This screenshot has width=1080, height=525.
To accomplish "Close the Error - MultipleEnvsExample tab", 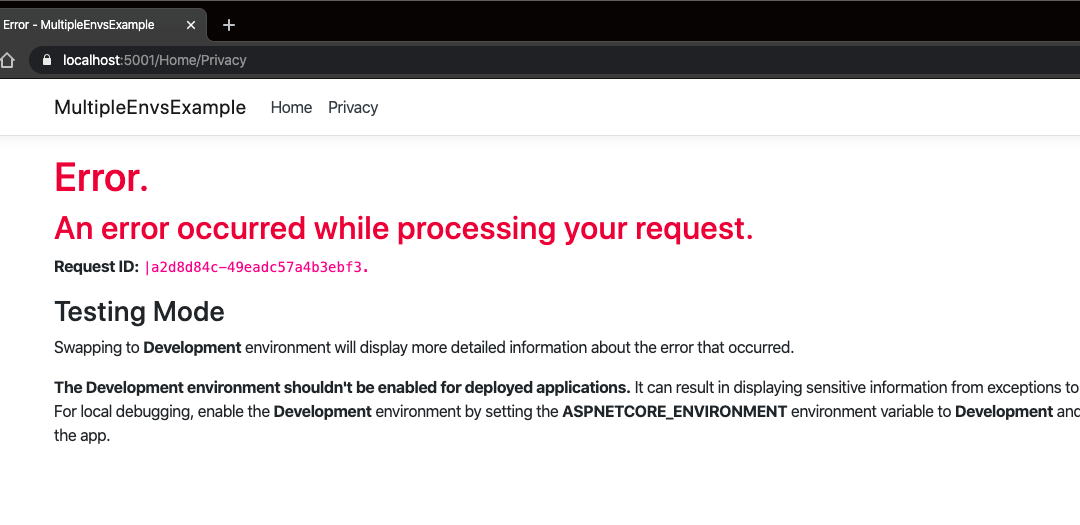I will click(x=191, y=25).
